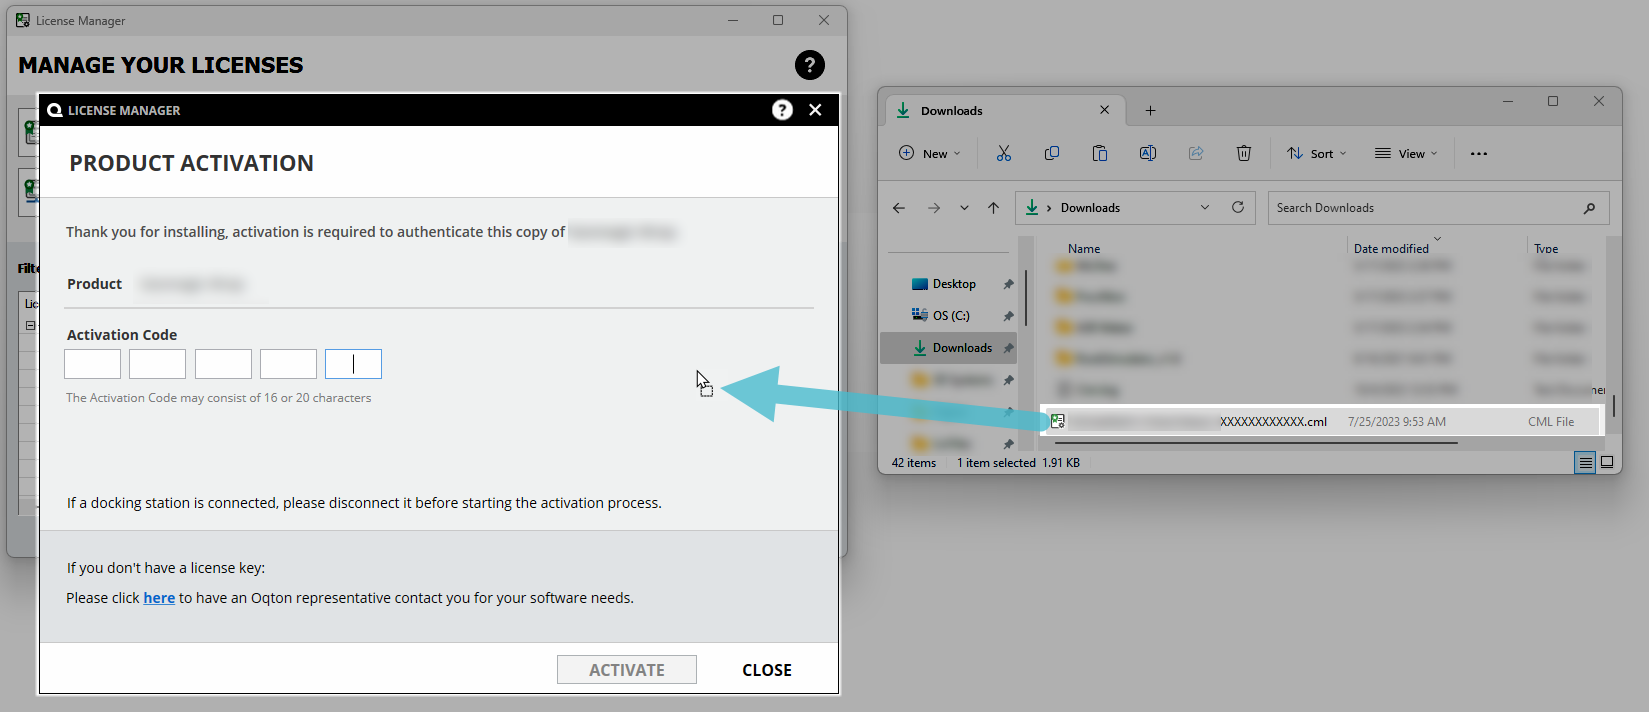Click the Paste clipboard icon in Explorer toolbar
The height and width of the screenshot is (712, 1649).
click(x=1099, y=153)
